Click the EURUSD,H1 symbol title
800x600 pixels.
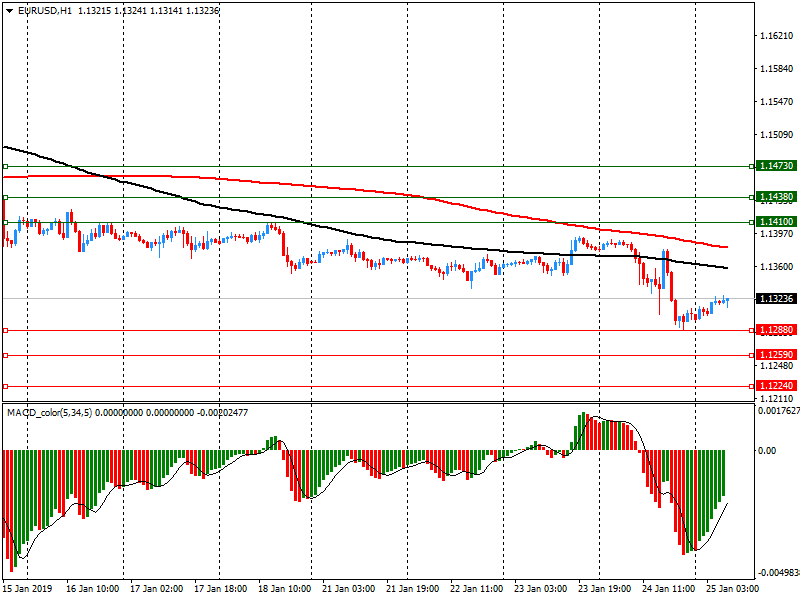point(44,11)
